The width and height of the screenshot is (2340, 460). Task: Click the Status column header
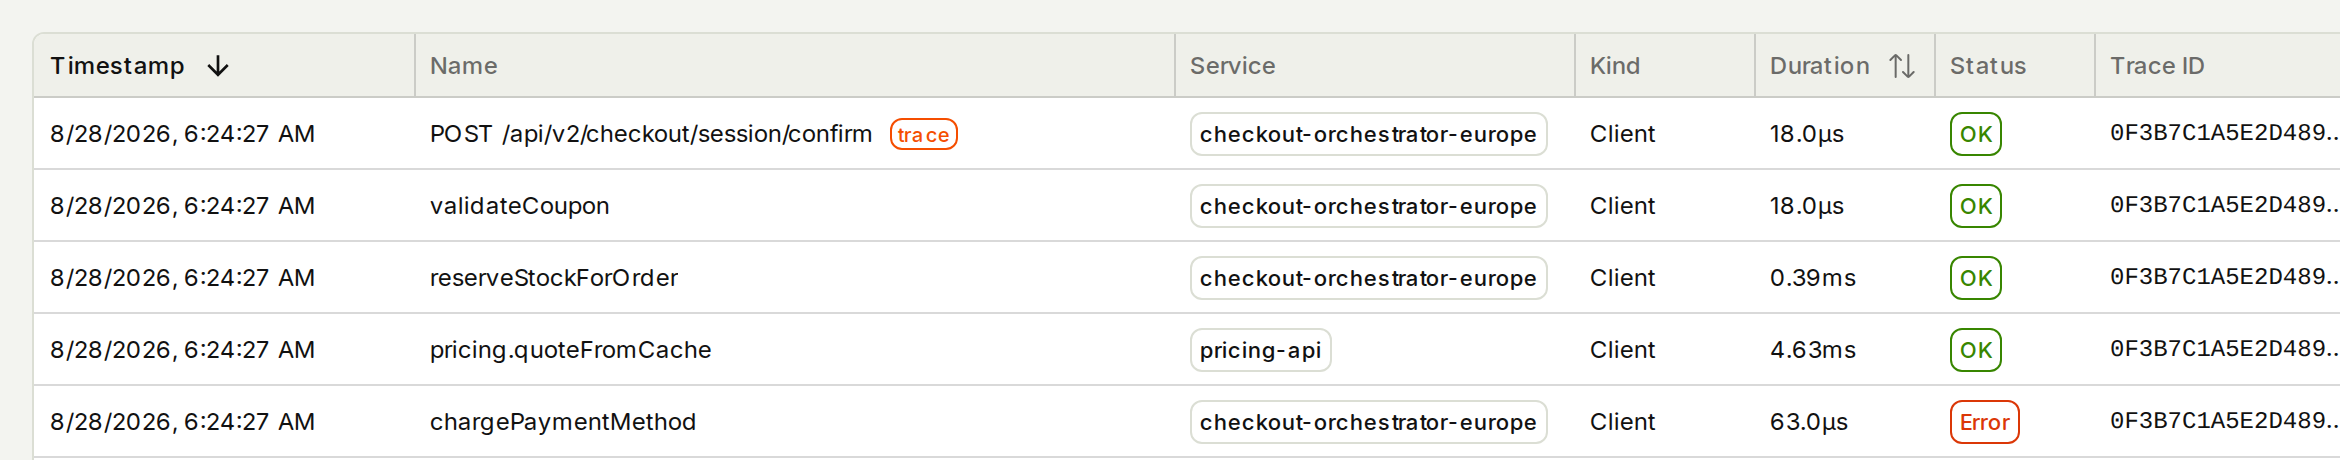tap(1987, 66)
